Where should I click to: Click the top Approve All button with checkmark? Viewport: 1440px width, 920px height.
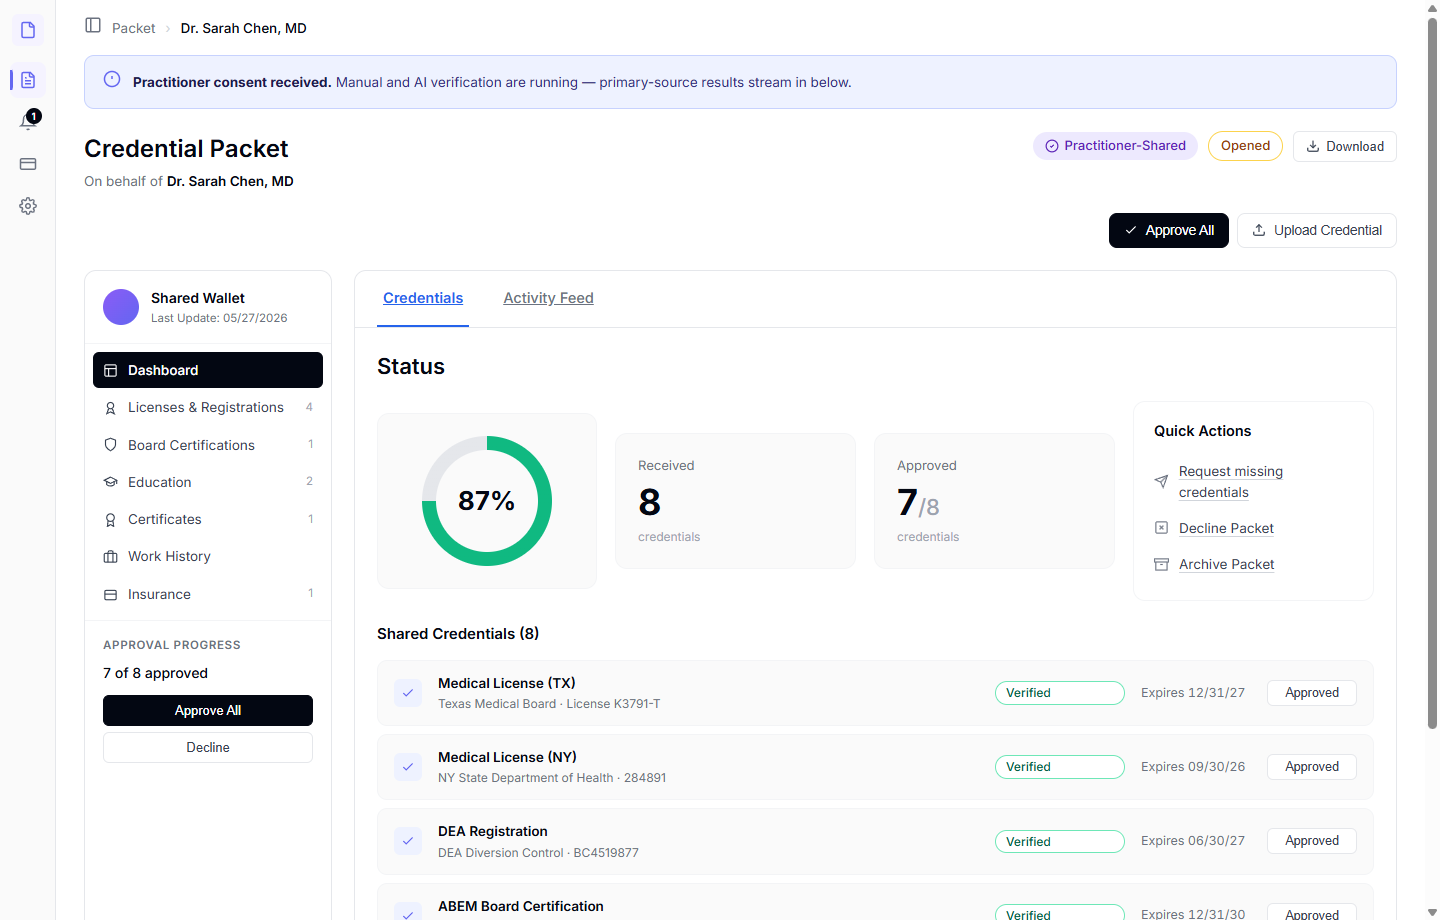(x=1168, y=230)
